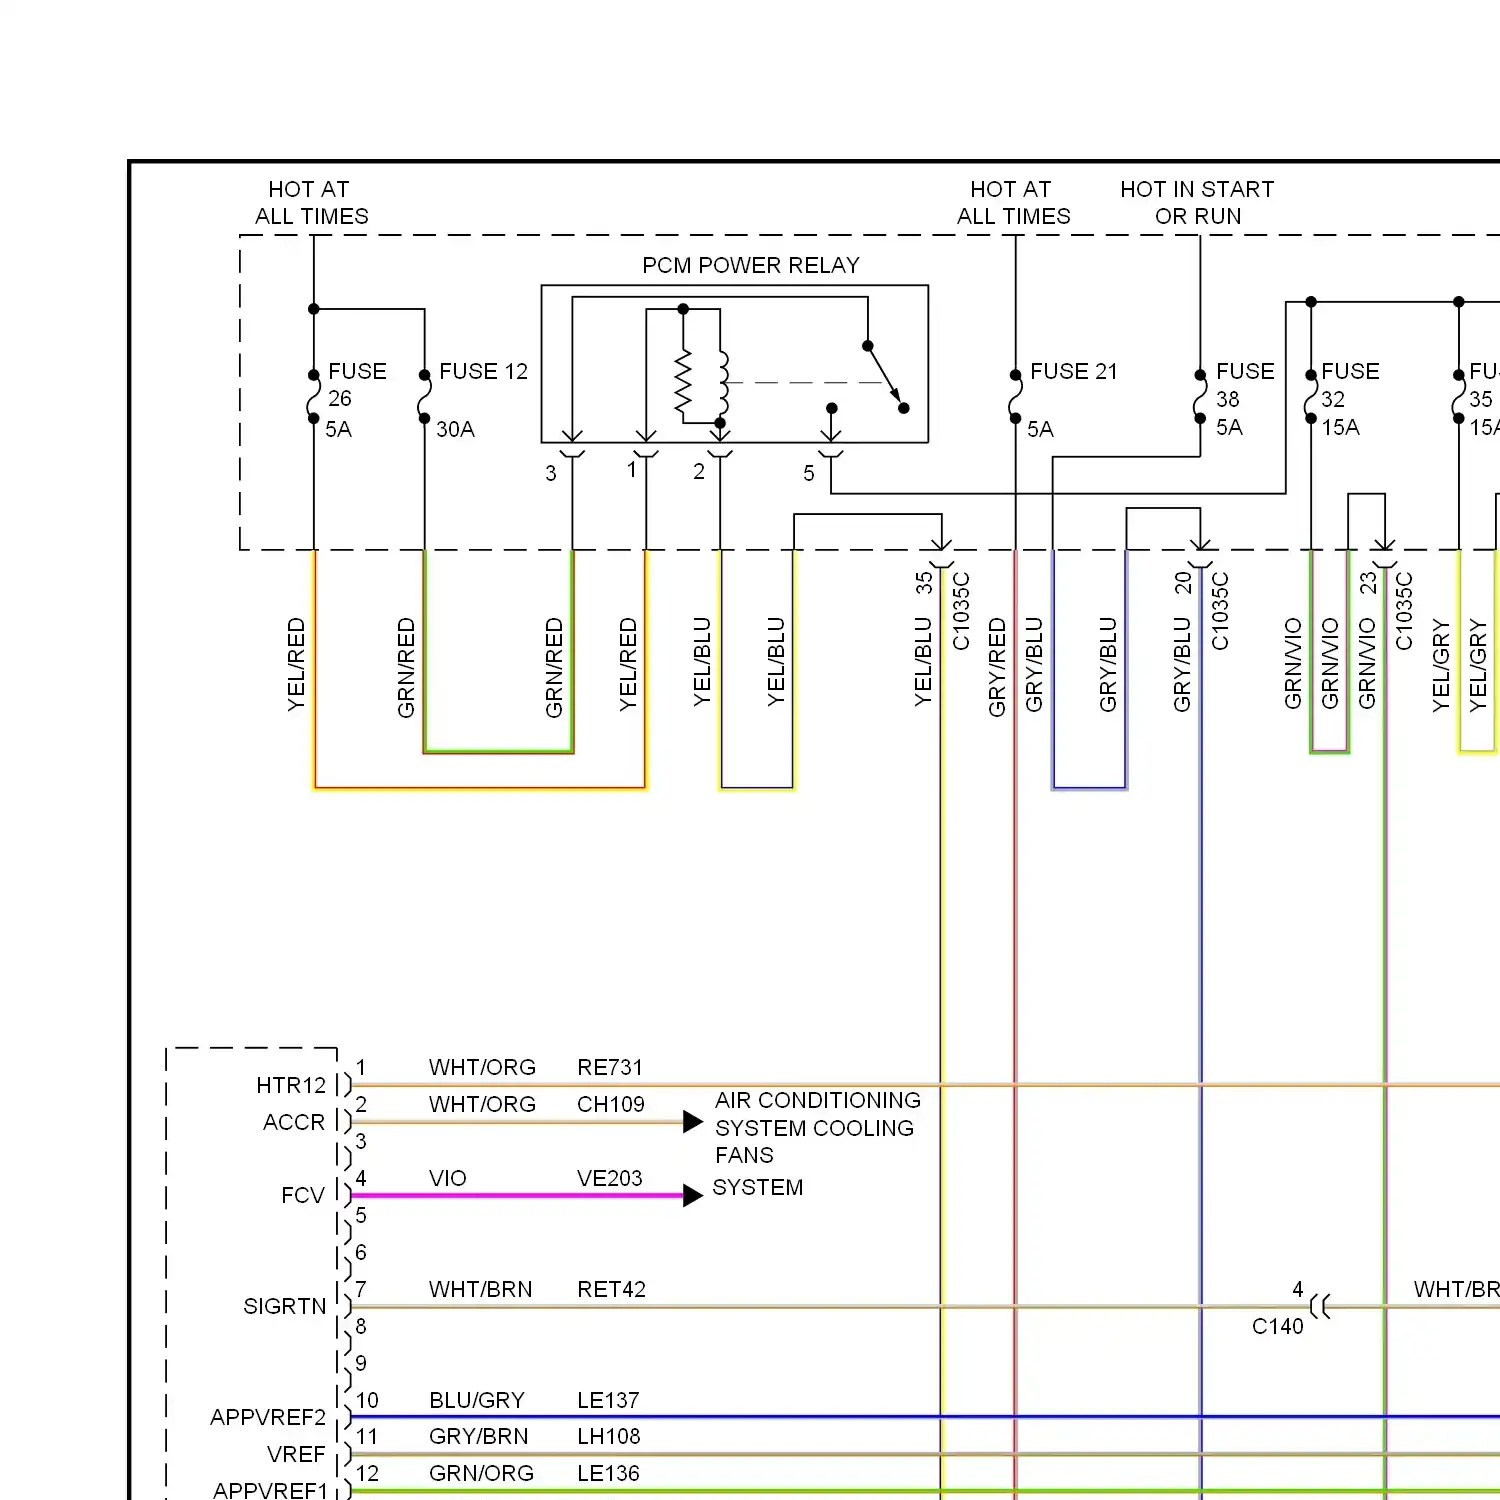Select circuit code CH109

611,1104
